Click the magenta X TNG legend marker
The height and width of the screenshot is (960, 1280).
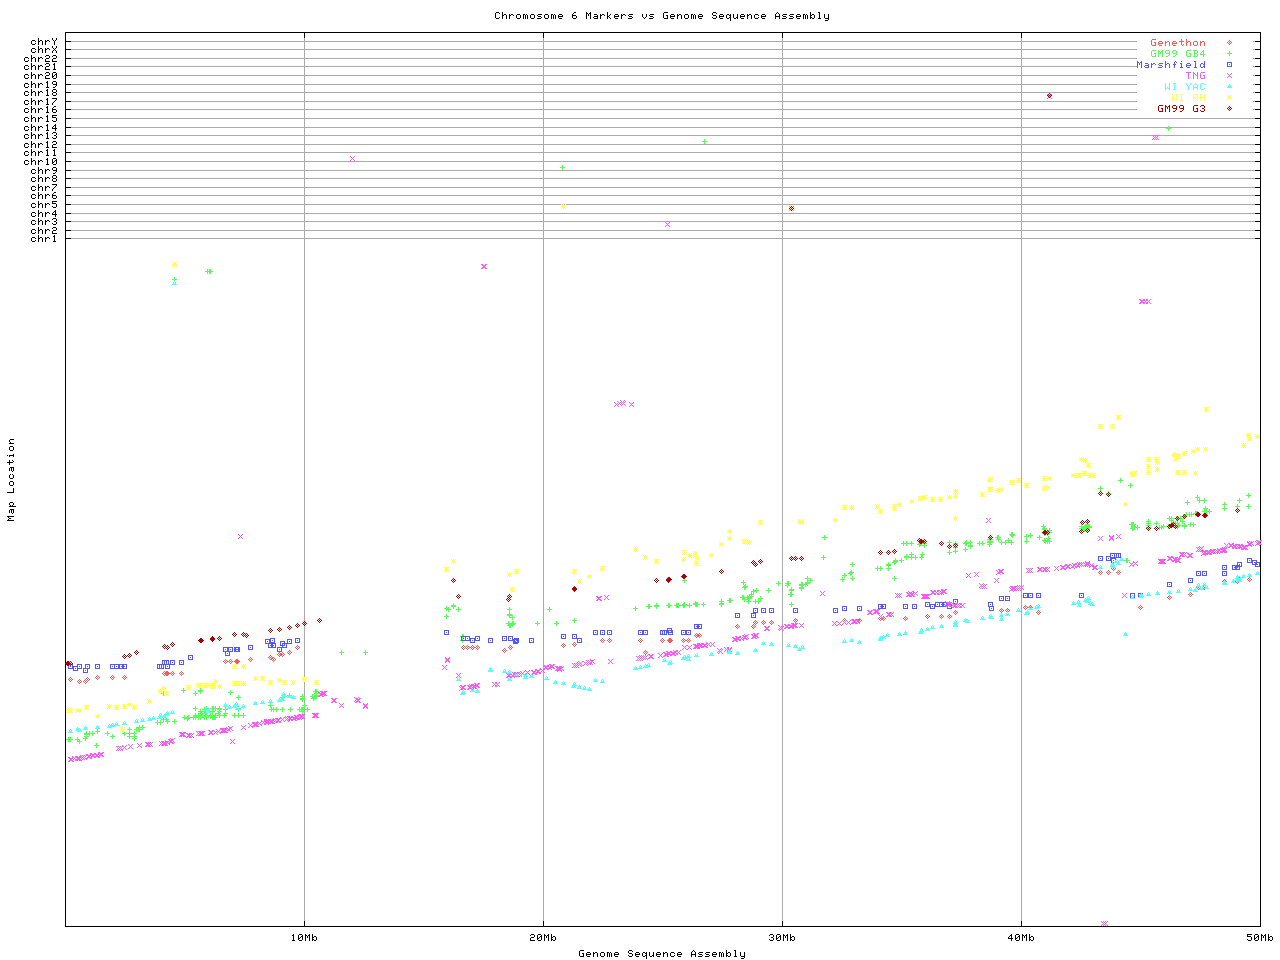click(x=1229, y=76)
